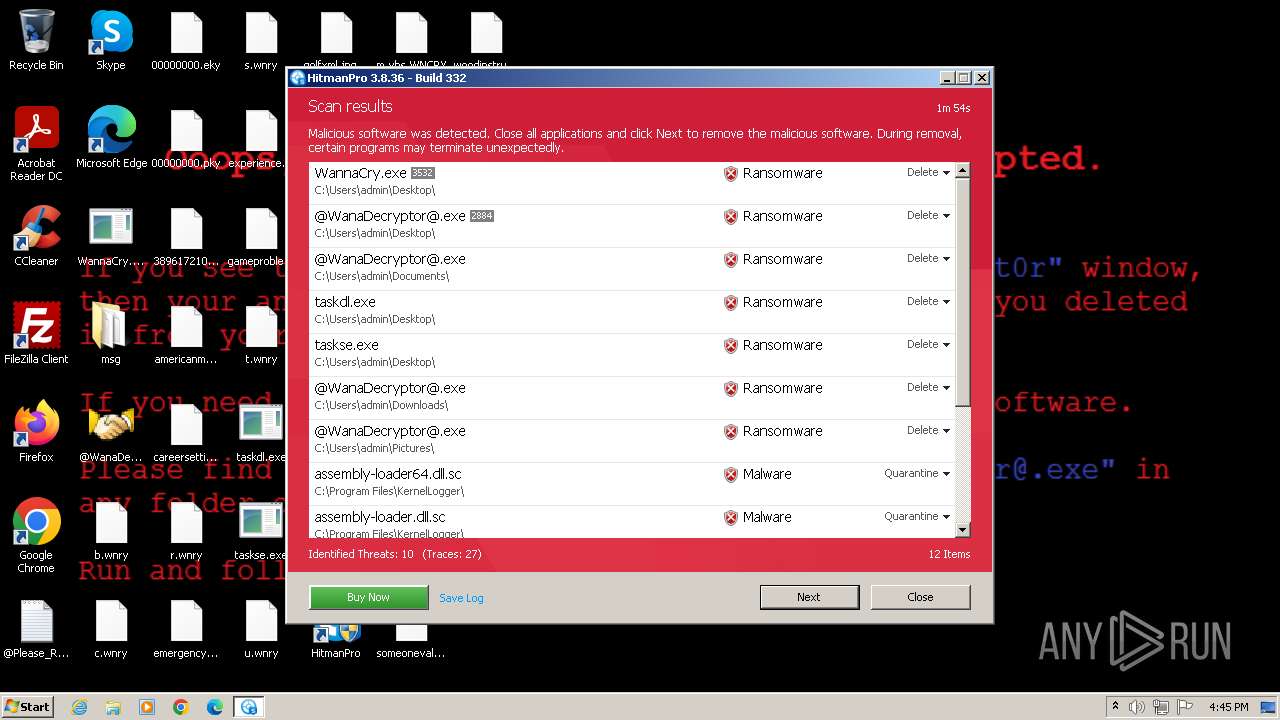Launch Google Chrome desktop shortcut
This screenshot has width=1280, height=720.
(36, 536)
